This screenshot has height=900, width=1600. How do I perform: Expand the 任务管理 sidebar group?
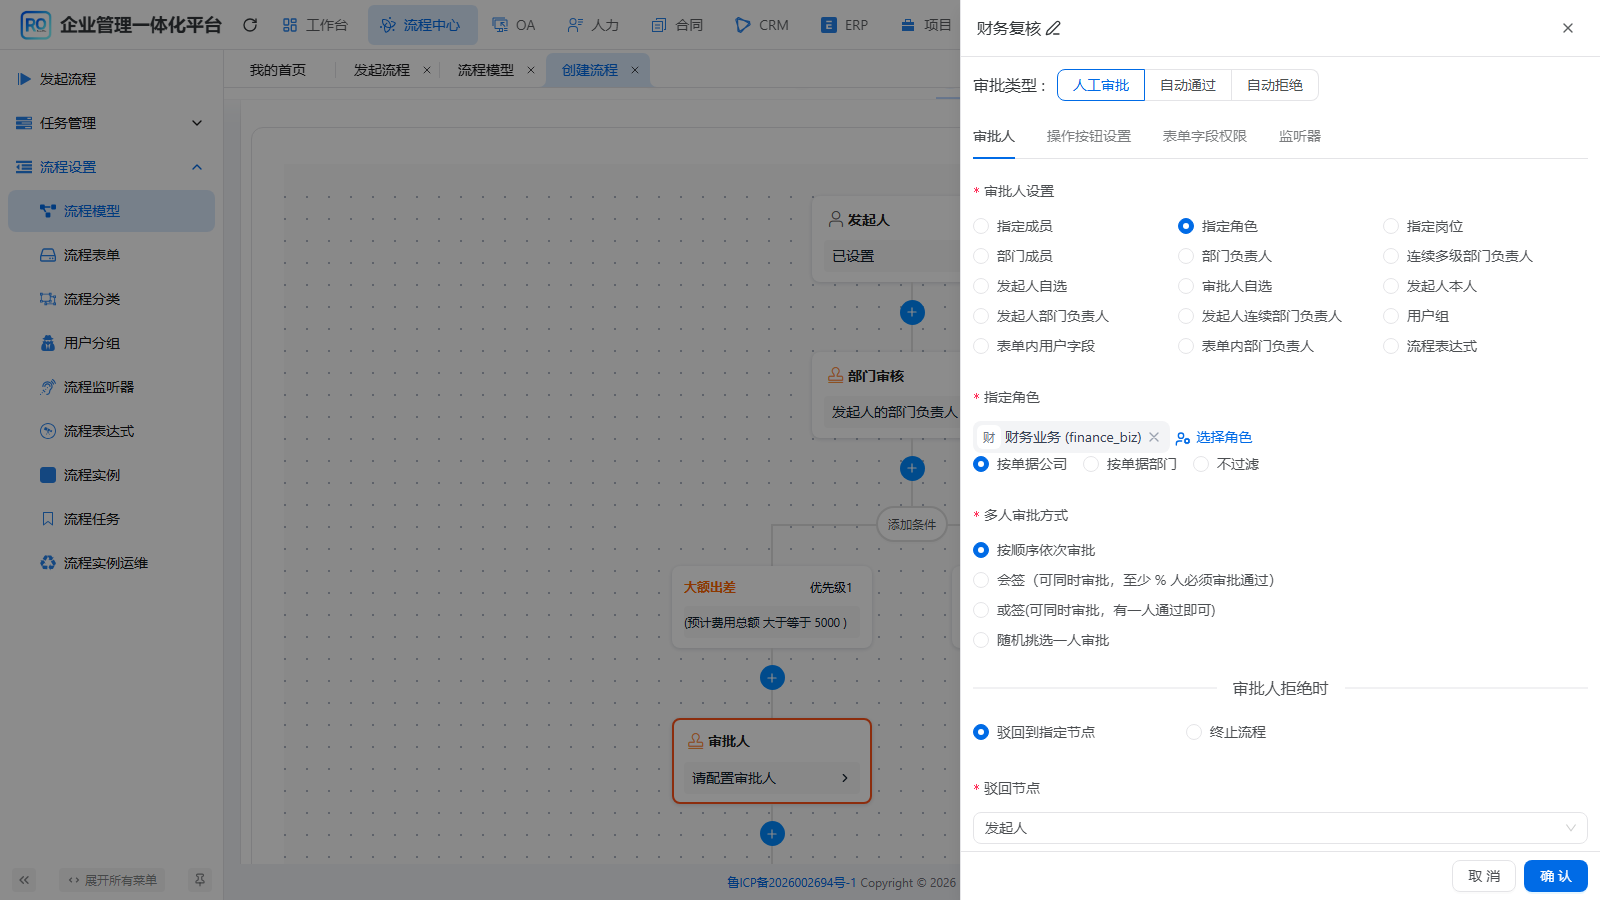(x=111, y=123)
